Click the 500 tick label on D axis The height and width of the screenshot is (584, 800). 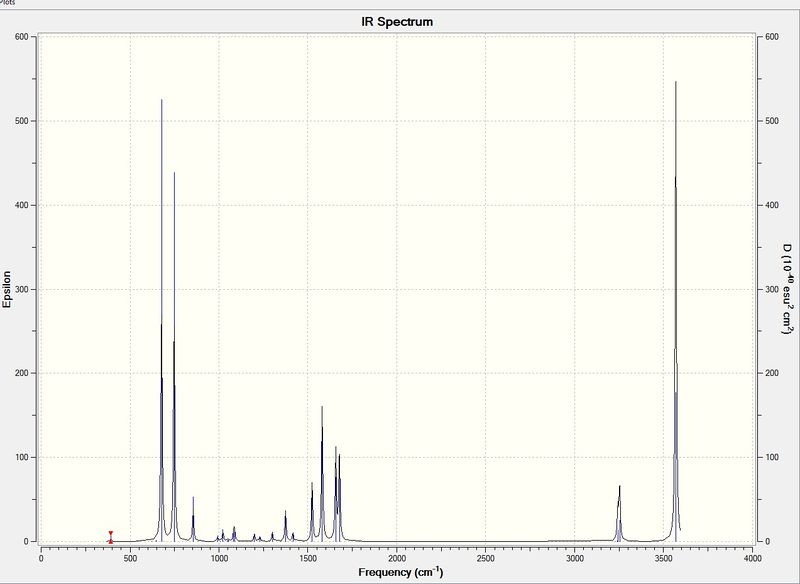772,121
